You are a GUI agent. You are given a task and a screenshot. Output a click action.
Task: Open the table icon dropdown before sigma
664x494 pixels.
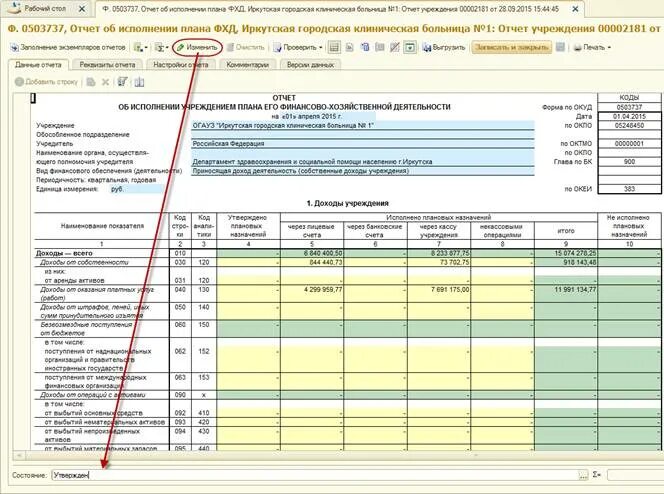(141, 47)
